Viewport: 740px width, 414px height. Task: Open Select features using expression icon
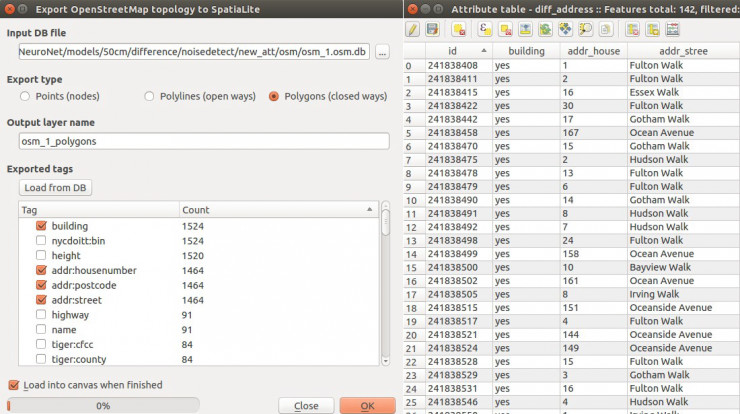pyautogui.click(x=485, y=29)
